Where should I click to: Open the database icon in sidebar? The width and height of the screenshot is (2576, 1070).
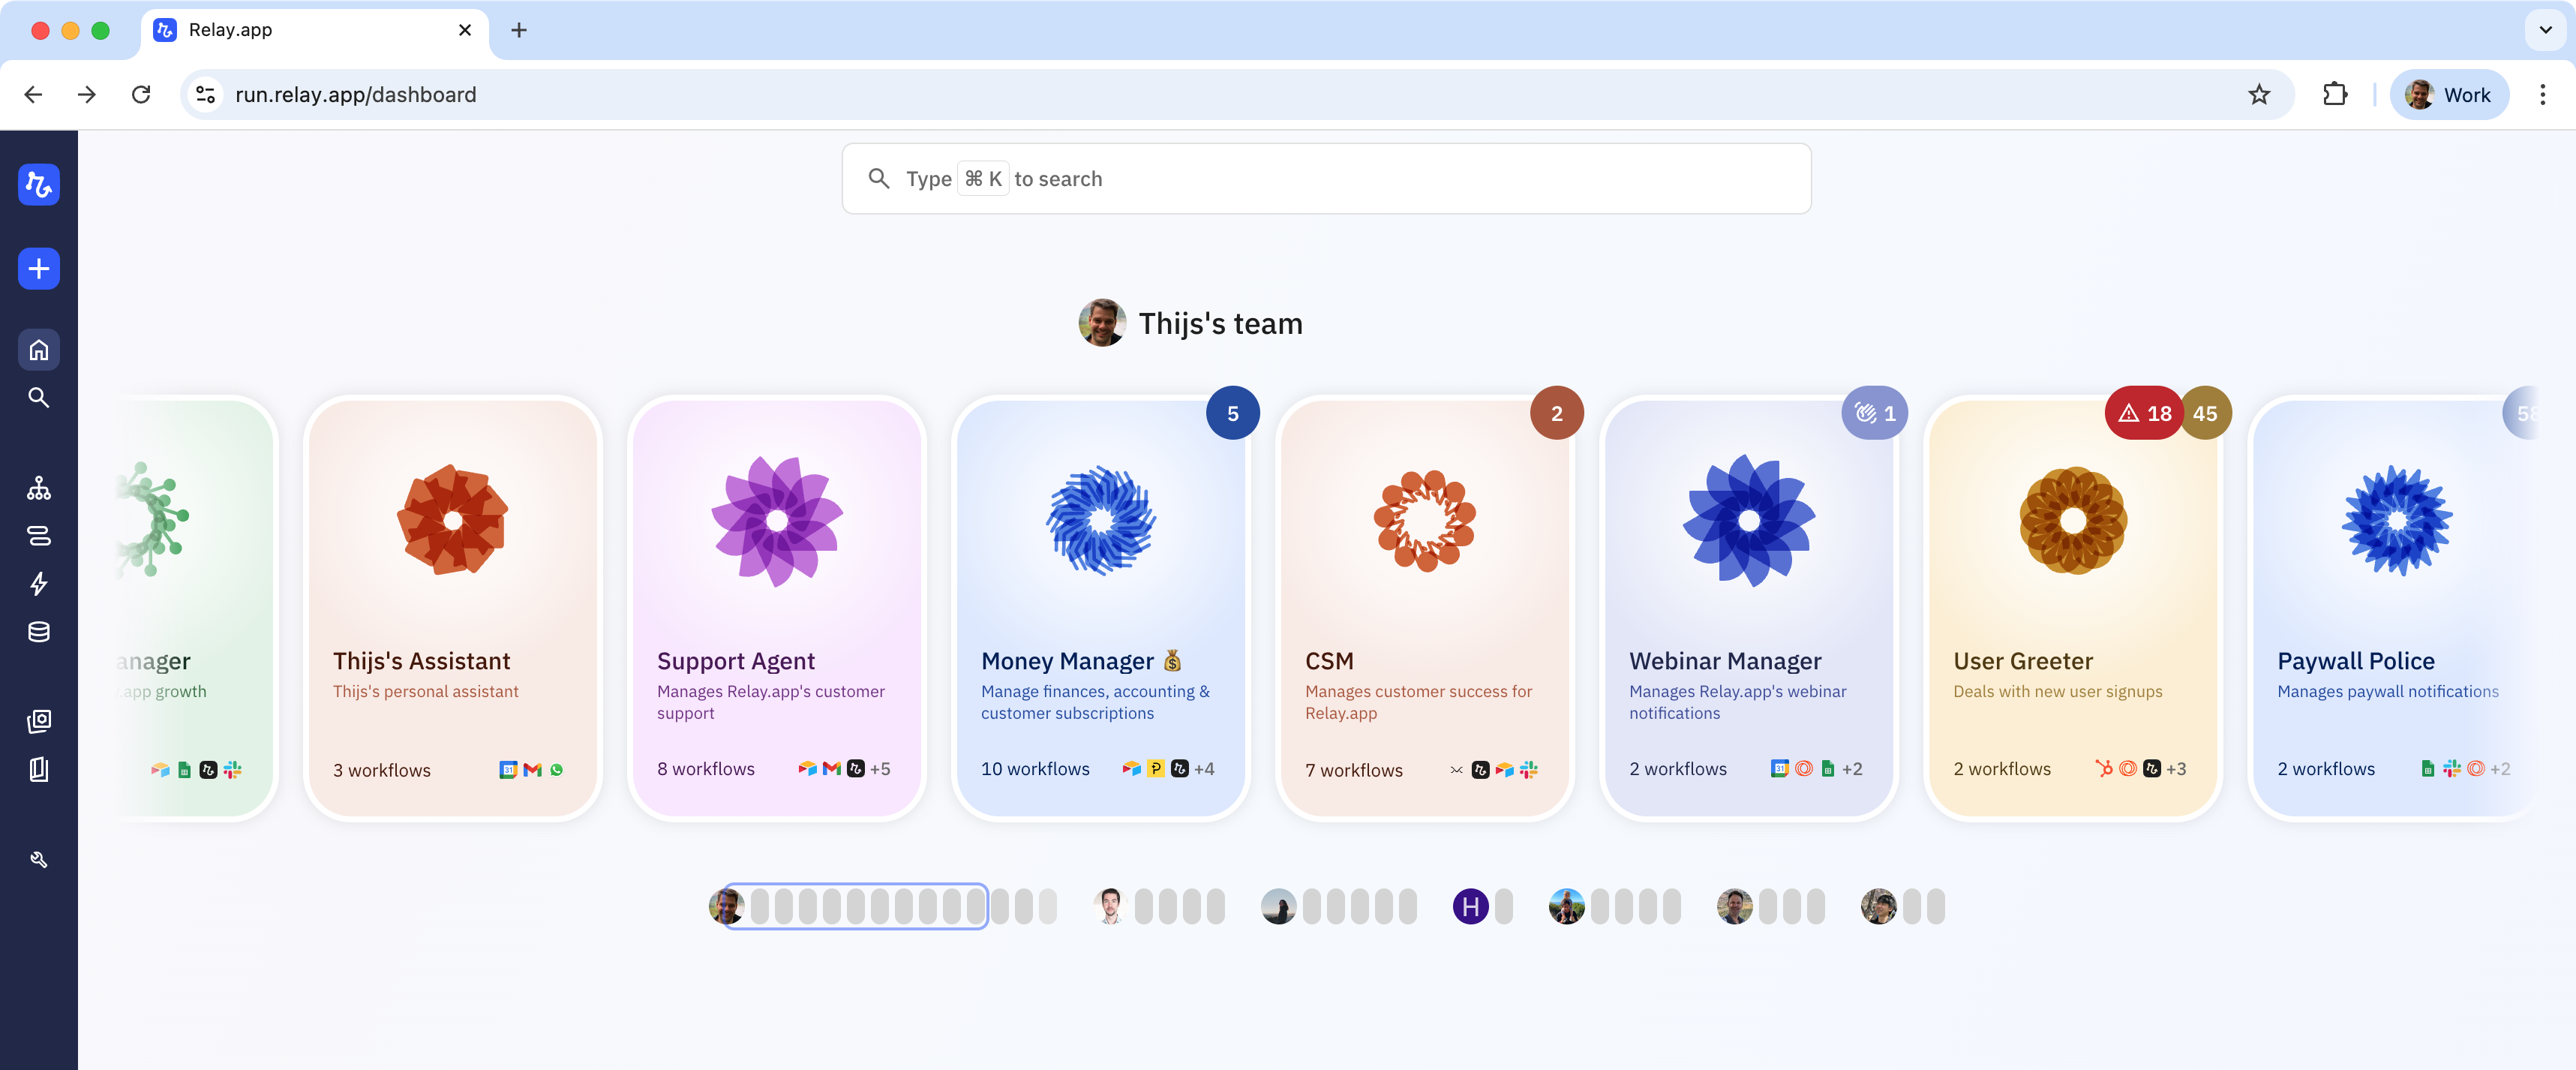pyautogui.click(x=38, y=632)
